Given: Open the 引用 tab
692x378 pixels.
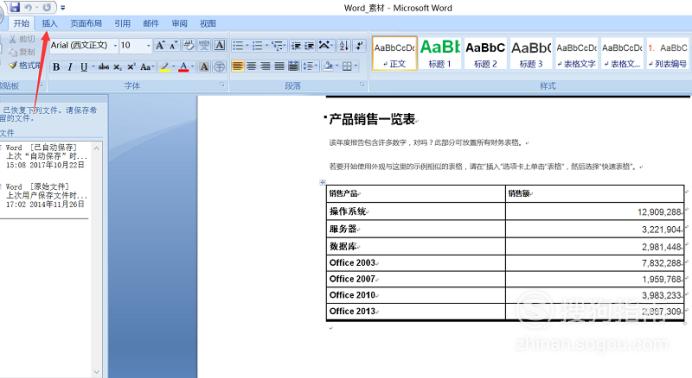Looking at the screenshot, I should [122, 23].
